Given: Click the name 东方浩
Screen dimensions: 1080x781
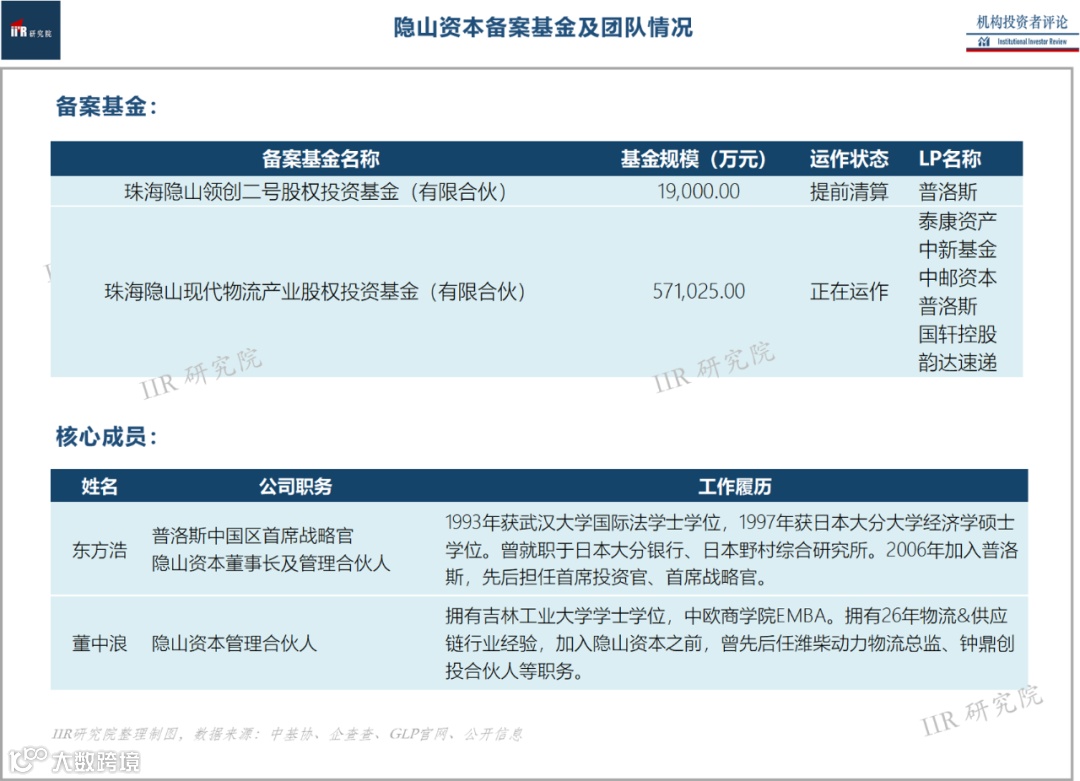Looking at the screenshot, I should click(100, 550).
